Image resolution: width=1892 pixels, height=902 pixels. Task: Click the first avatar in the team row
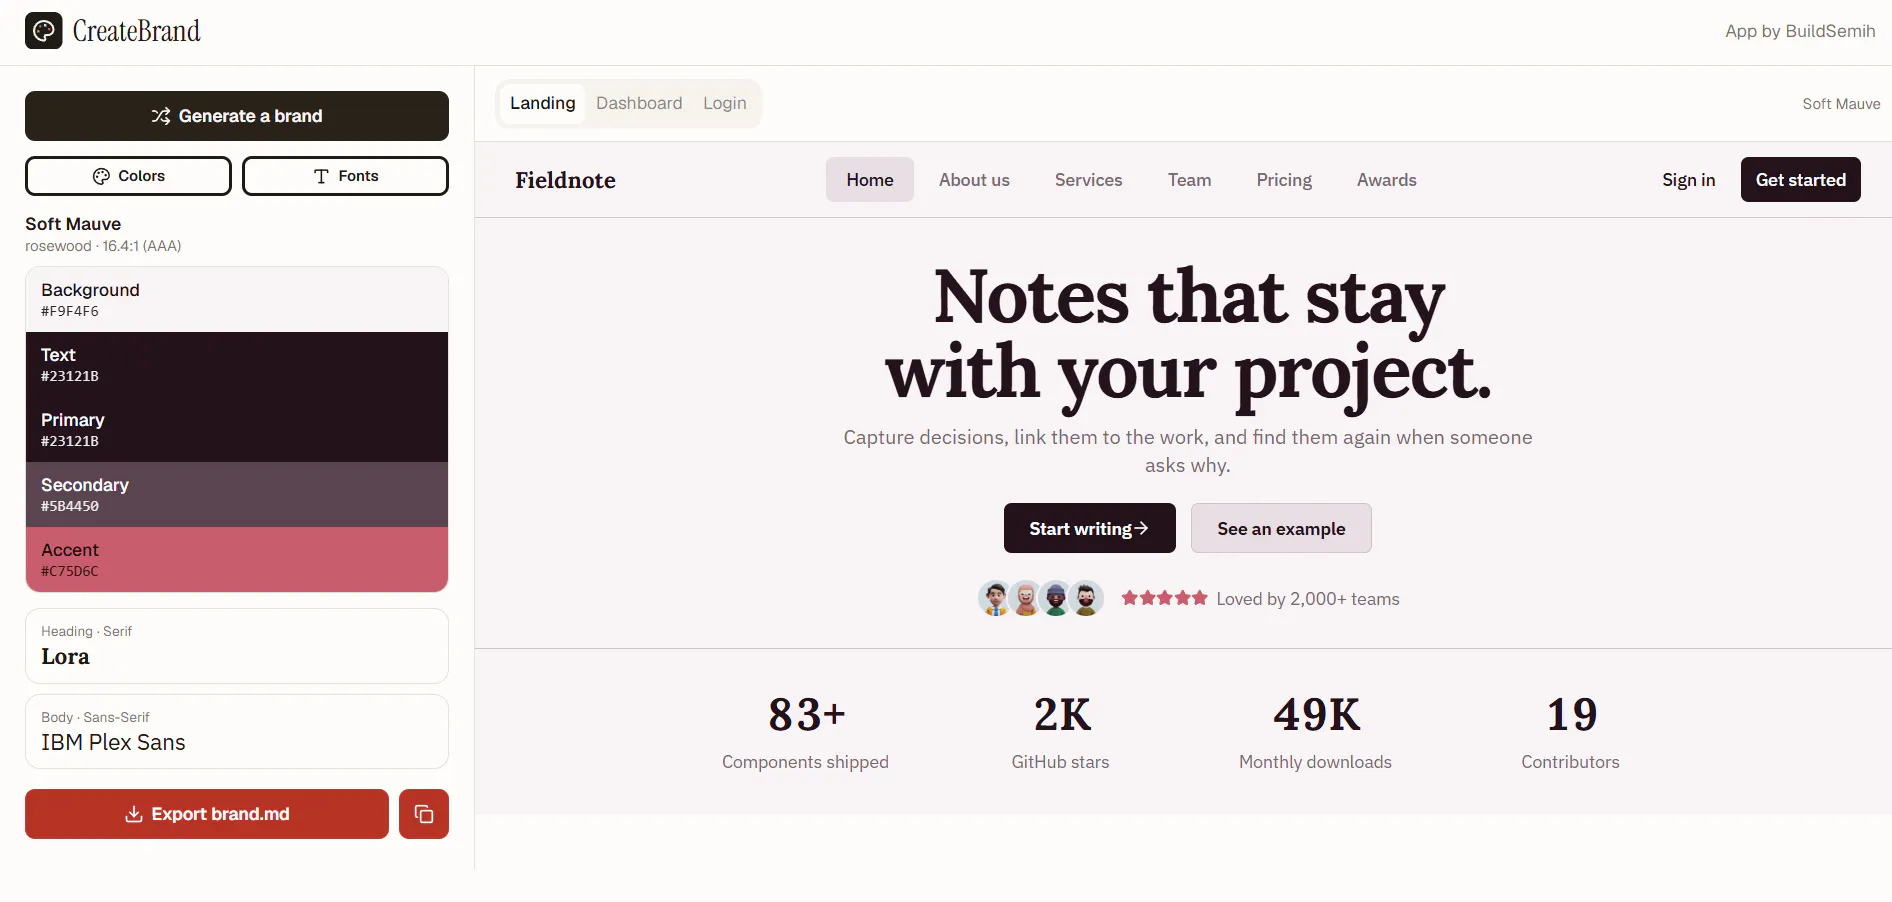[x=994, y=598]
